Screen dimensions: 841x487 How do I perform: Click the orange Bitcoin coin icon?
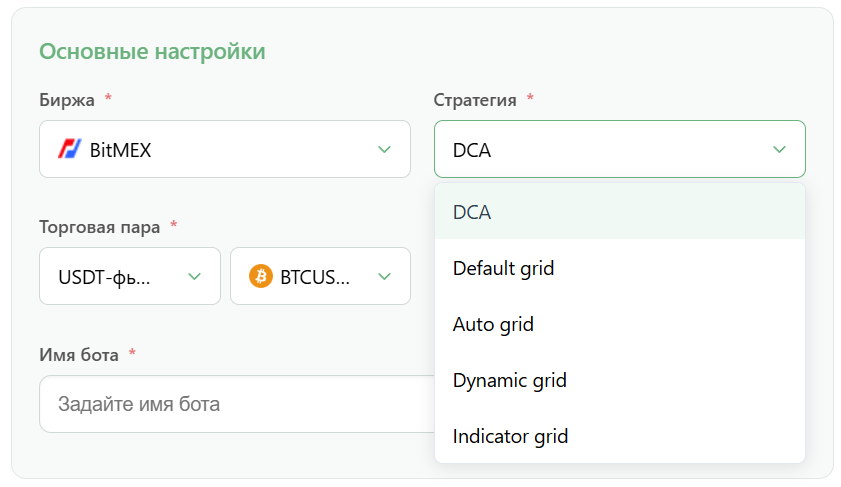[x=261, y=276]
